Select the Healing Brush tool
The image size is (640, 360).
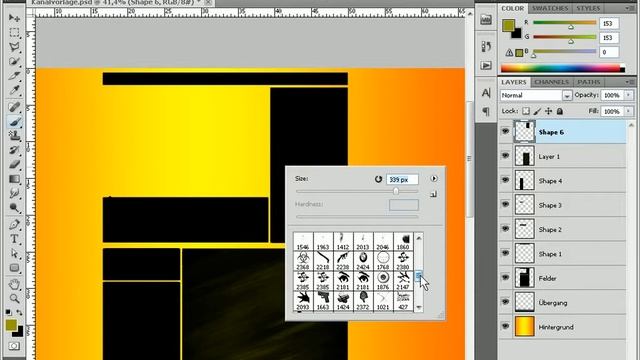pyautogui.click(x=14, y=107)
